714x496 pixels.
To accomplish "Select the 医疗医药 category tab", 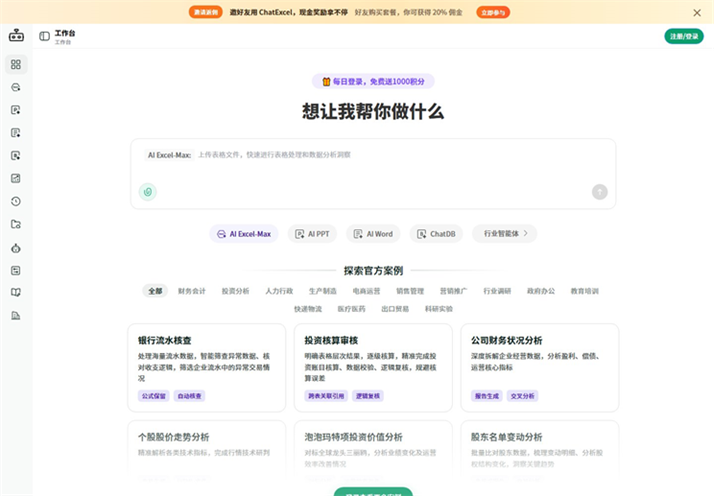I will [352, 309].
